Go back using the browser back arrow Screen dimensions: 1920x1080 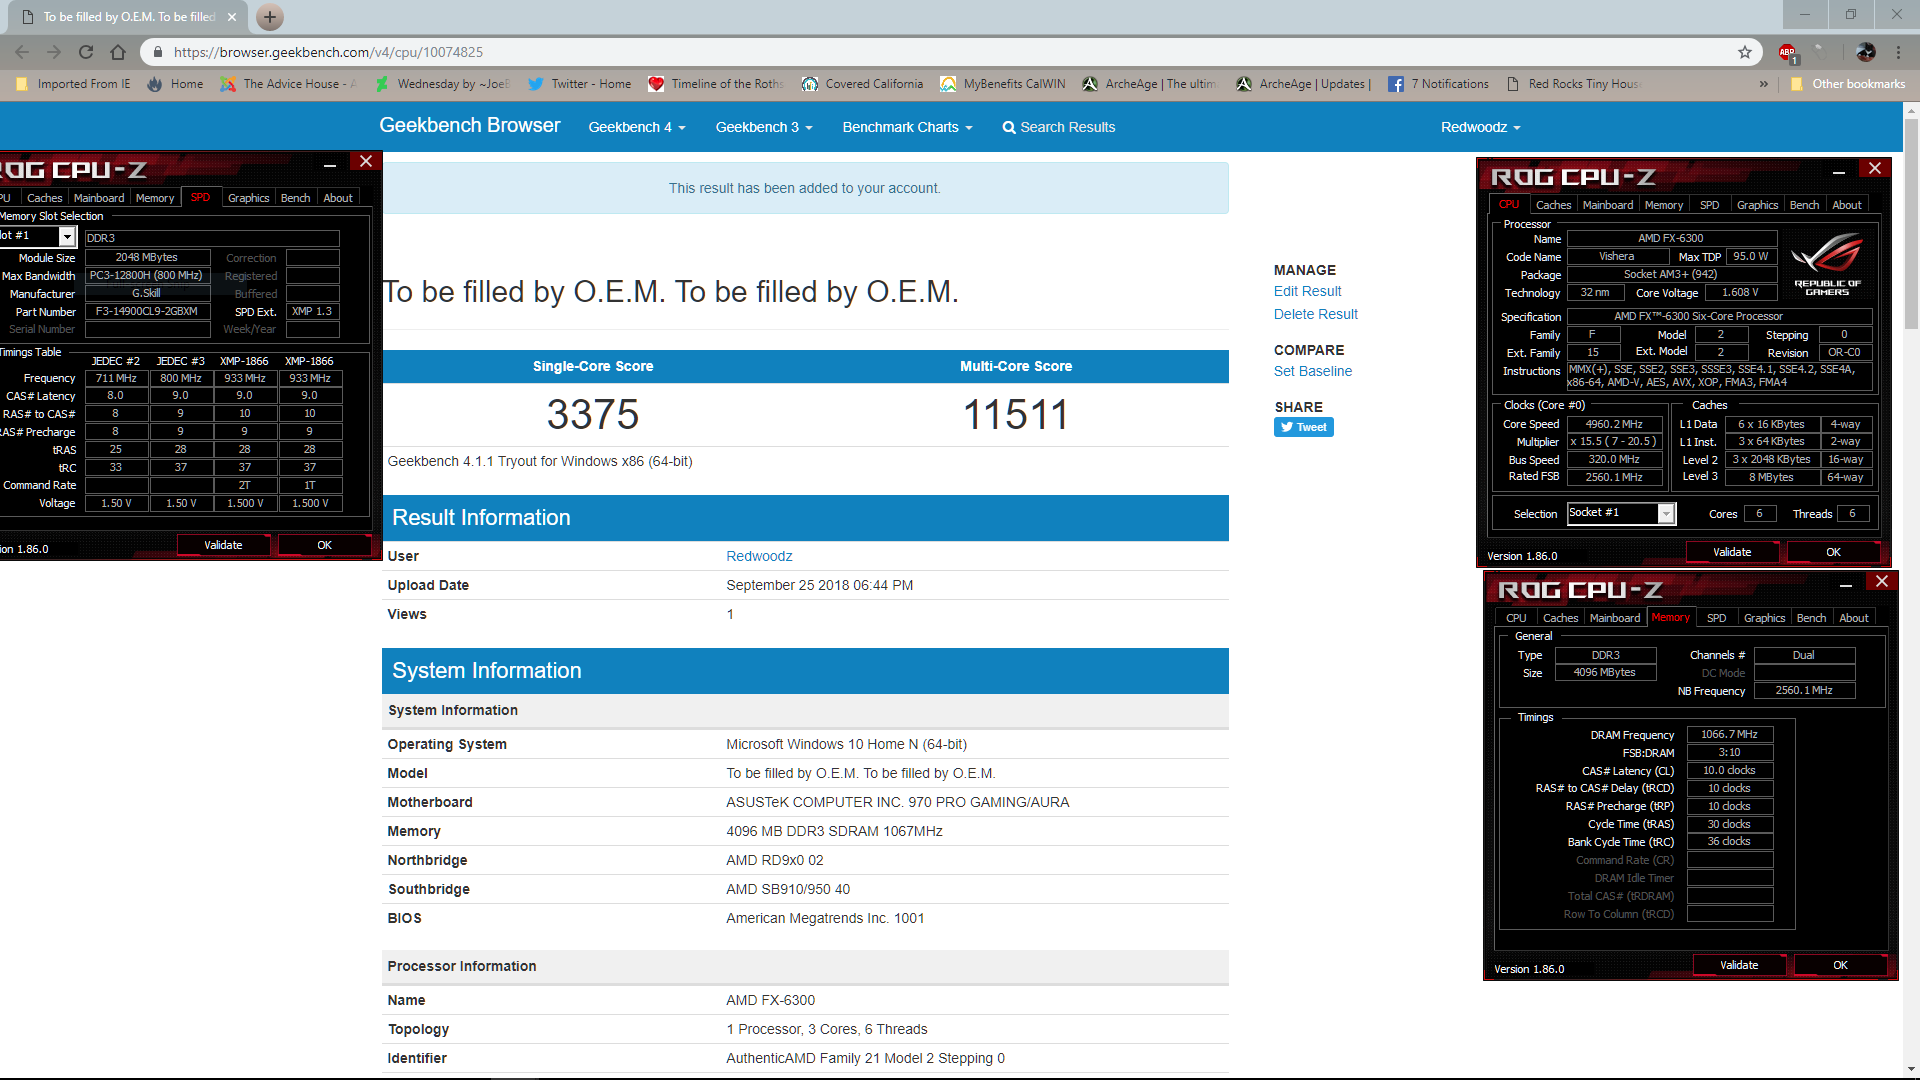[22, 52]
